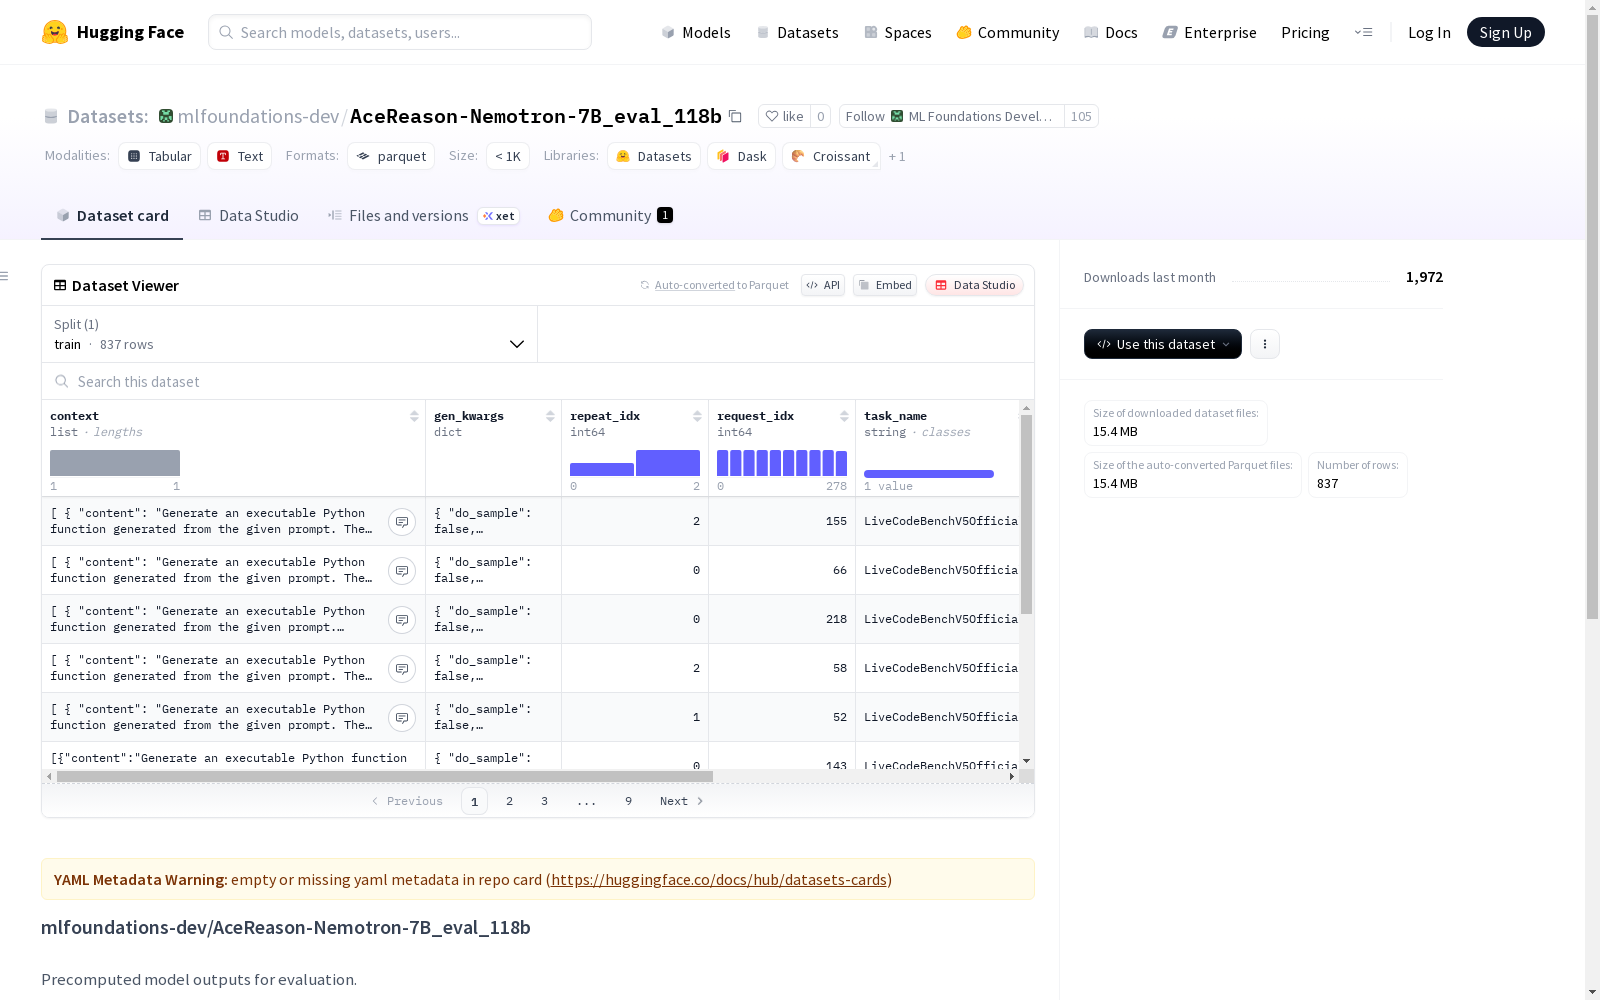Click the mlfoundations-dev organization avatar
This screenshot has width=1600, height=1000.
coord(166,116)
